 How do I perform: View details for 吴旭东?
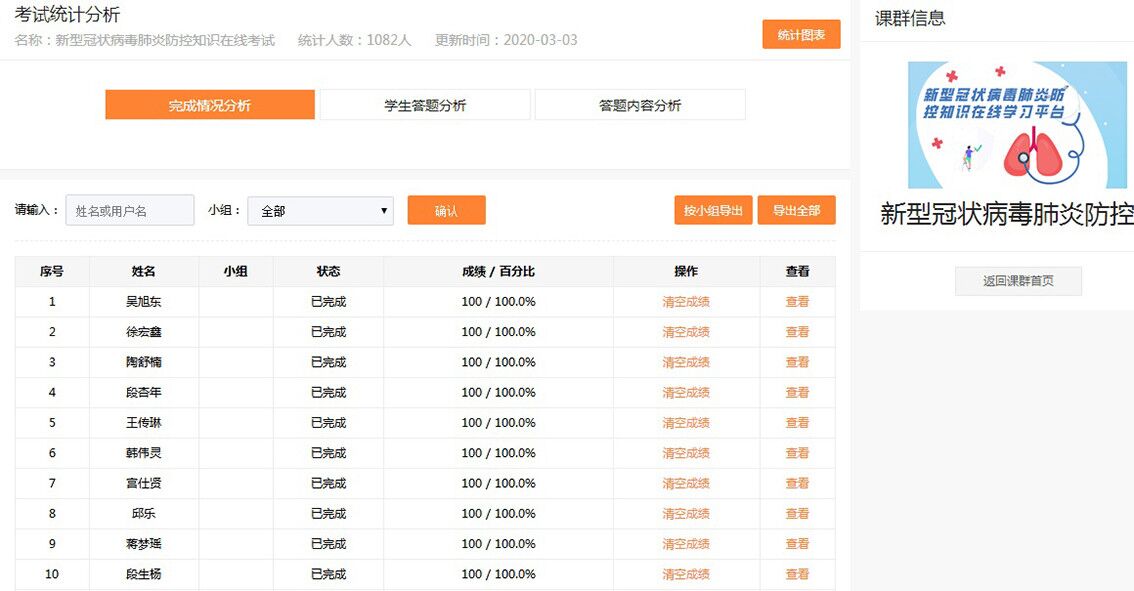(797, 302)
